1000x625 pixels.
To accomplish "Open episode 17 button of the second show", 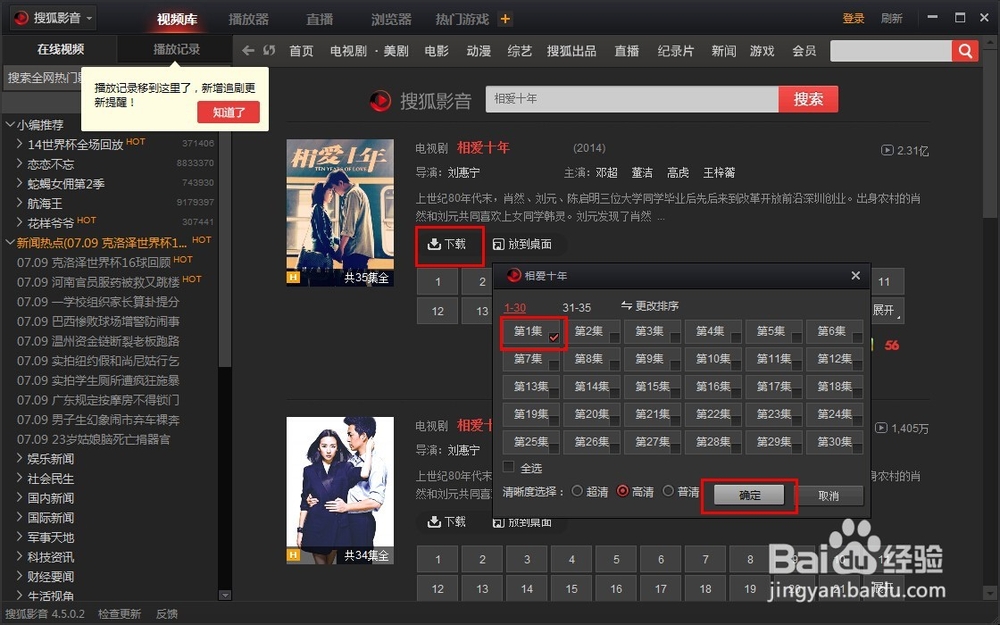I will pyautogui.click(x=661, y=589).
